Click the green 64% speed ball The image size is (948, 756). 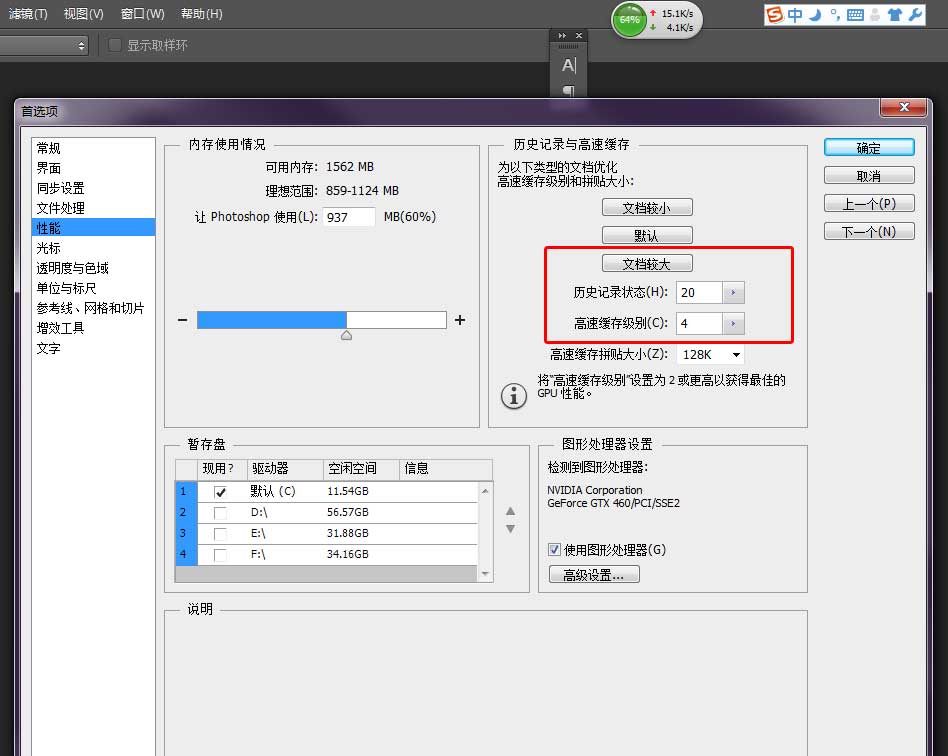(628, 18)
